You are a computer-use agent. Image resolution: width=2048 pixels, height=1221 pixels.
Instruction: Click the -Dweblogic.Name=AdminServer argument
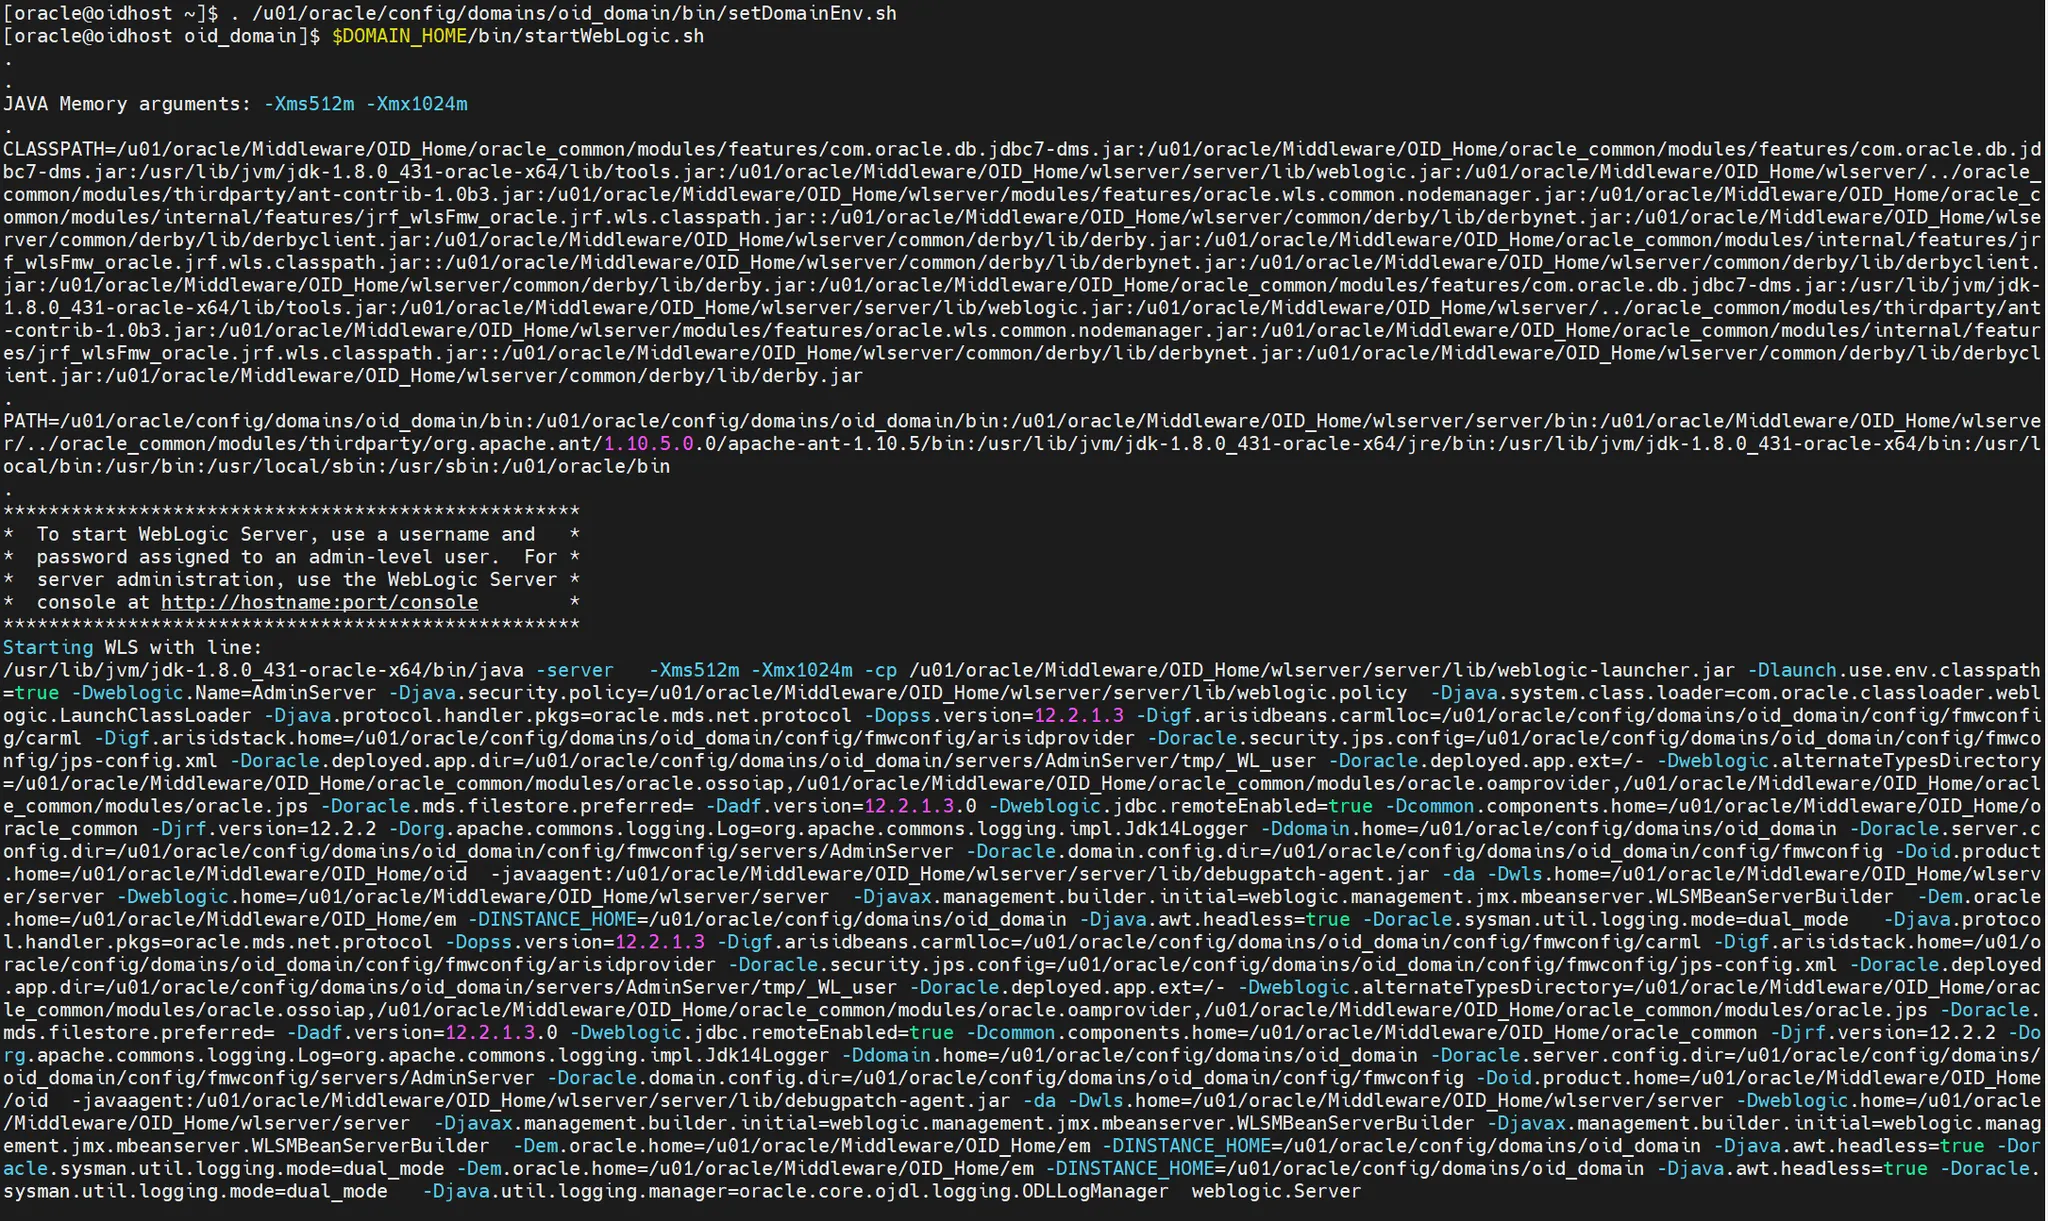point(225,693)
